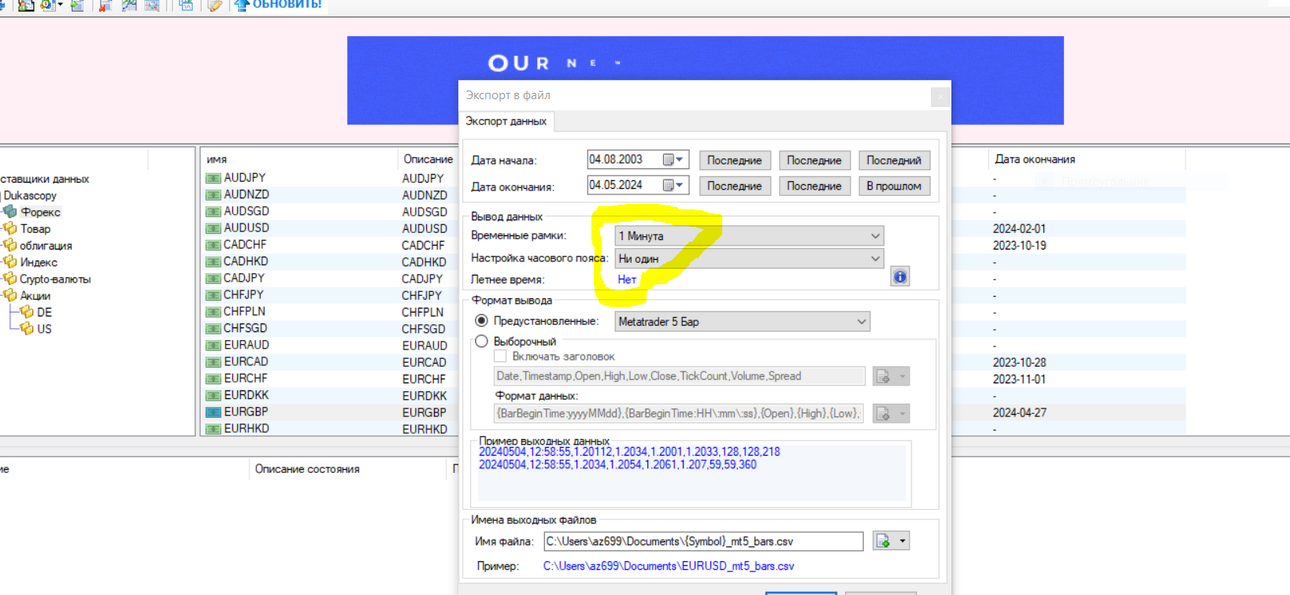Click the Описание состояния header in lower panel

[307, 469]
